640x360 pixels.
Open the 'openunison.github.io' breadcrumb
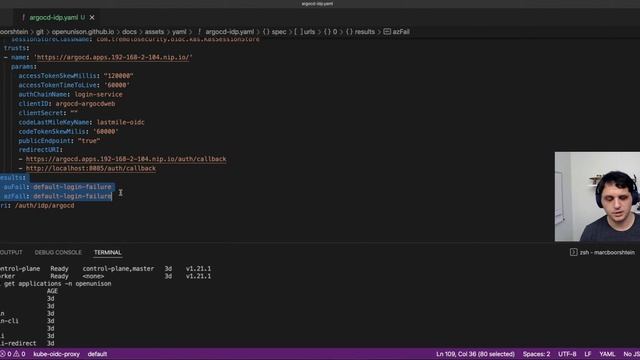point(82,32)
